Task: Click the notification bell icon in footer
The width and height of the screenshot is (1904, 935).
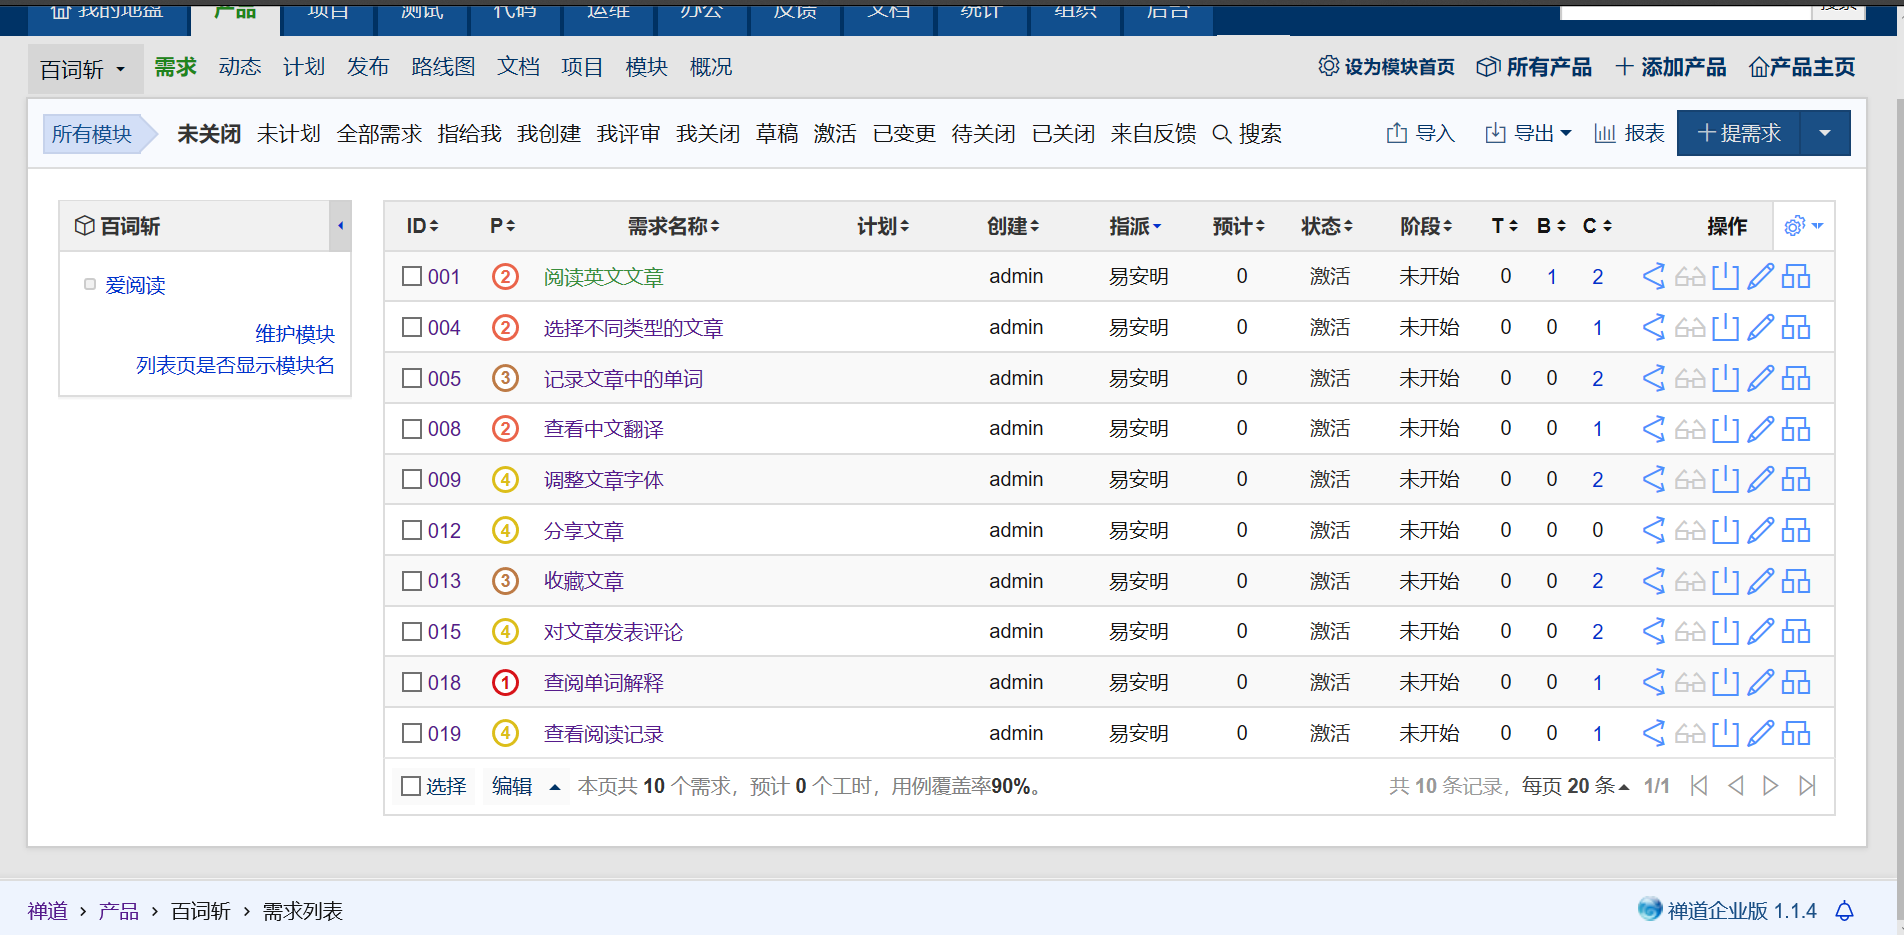Action: pos(1845,911)
